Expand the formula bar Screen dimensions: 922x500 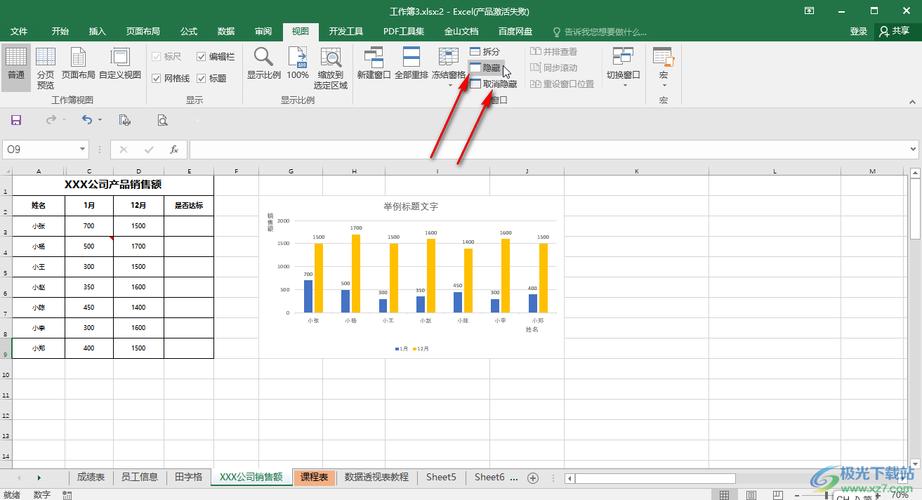913,149
